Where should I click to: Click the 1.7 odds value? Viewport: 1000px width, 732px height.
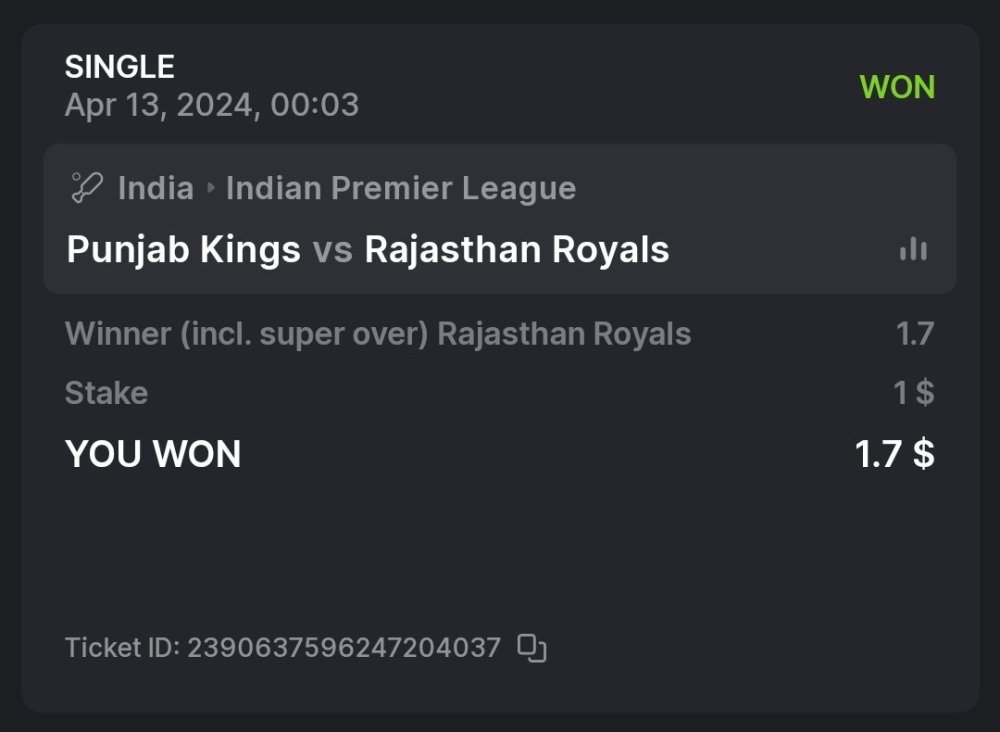click(914, 334)
